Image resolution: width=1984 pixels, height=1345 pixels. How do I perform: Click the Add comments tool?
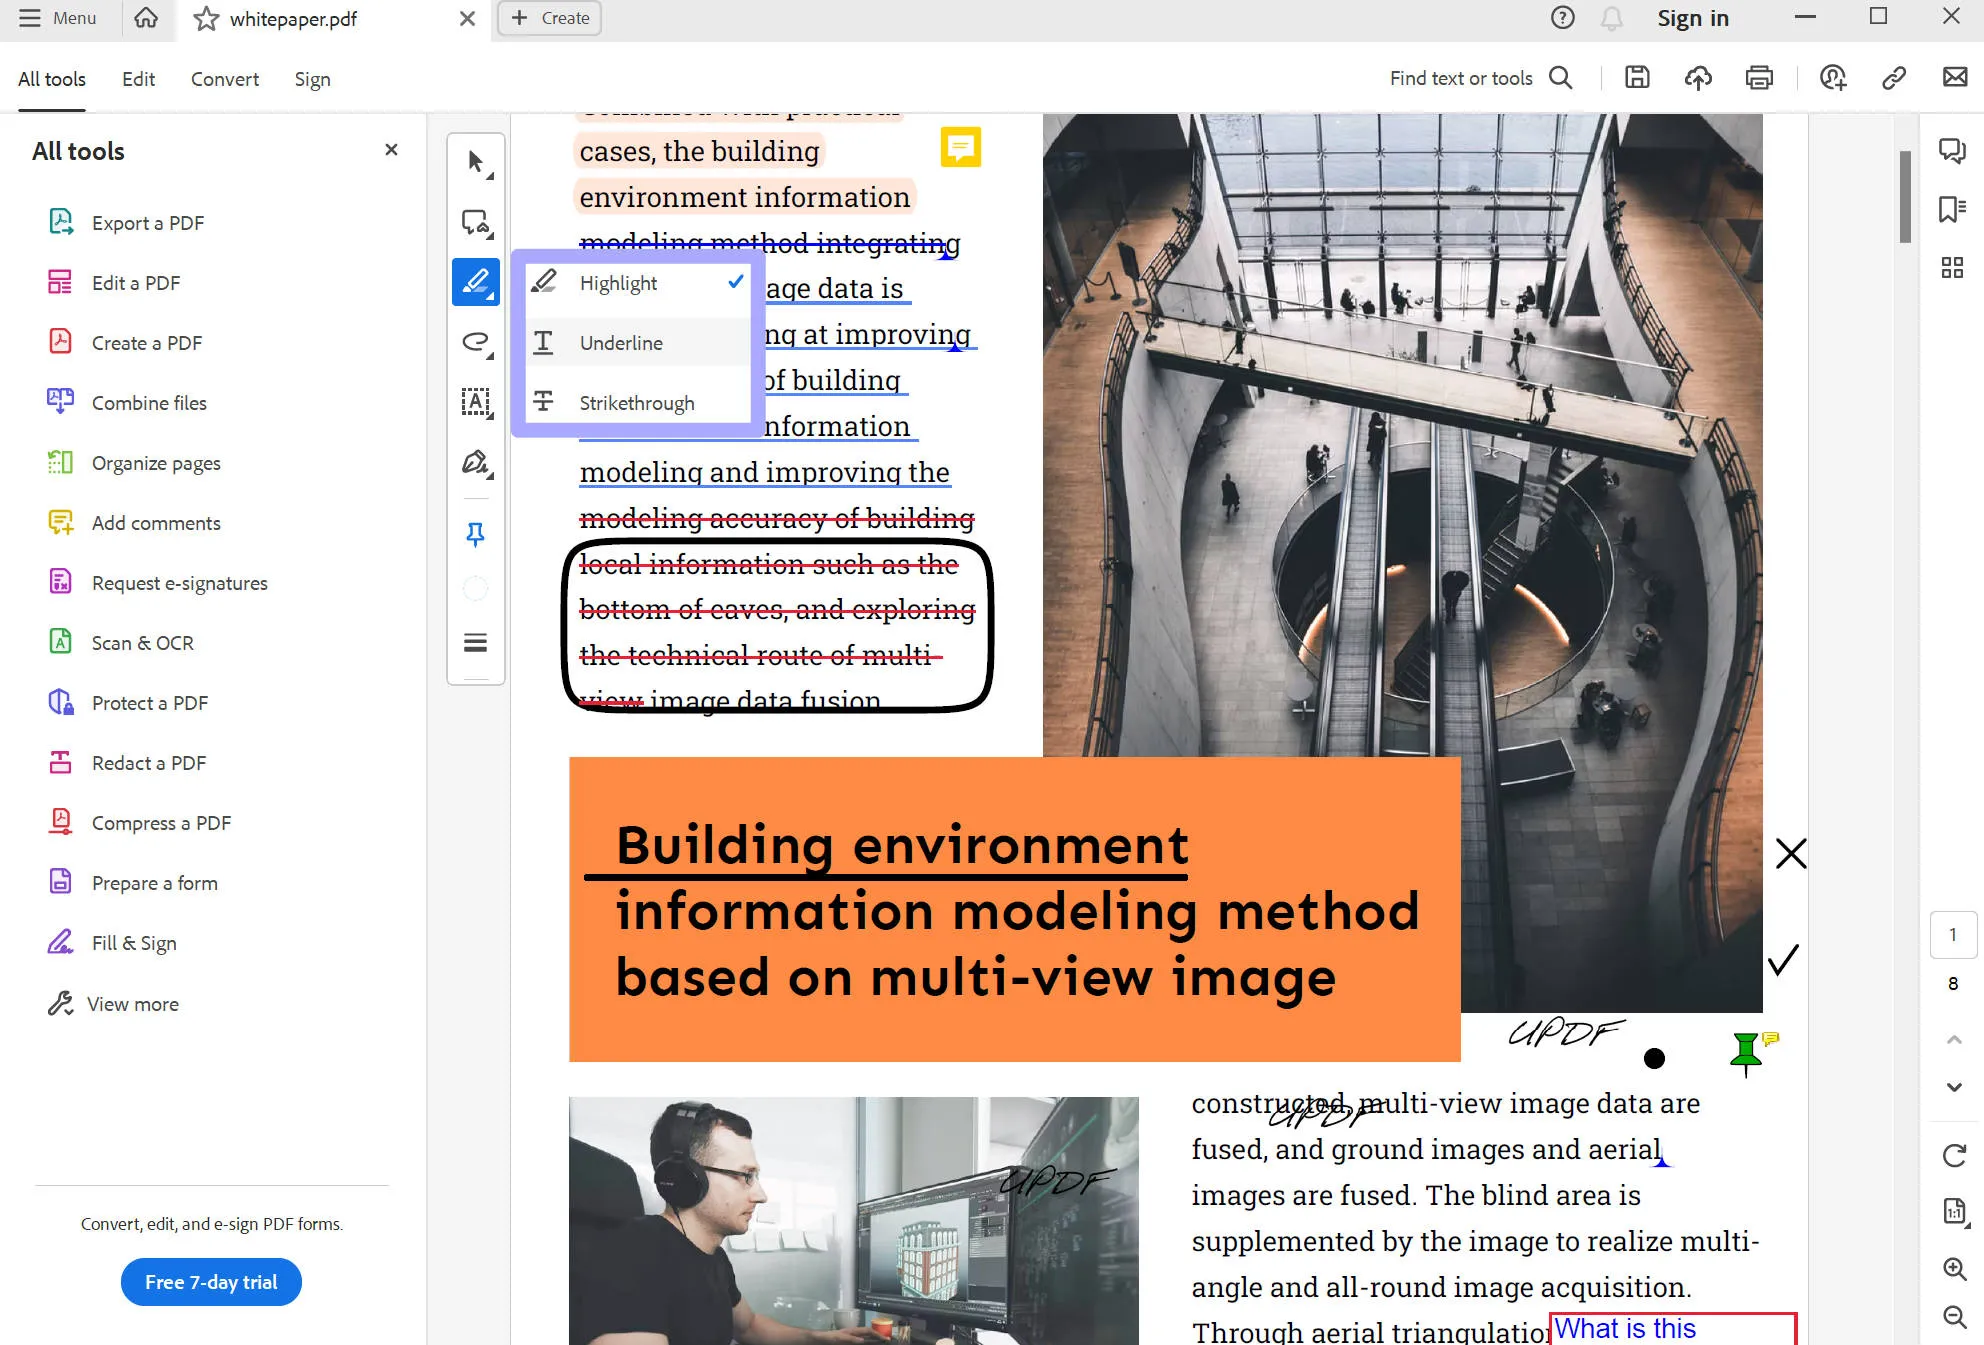coord(155,522)
